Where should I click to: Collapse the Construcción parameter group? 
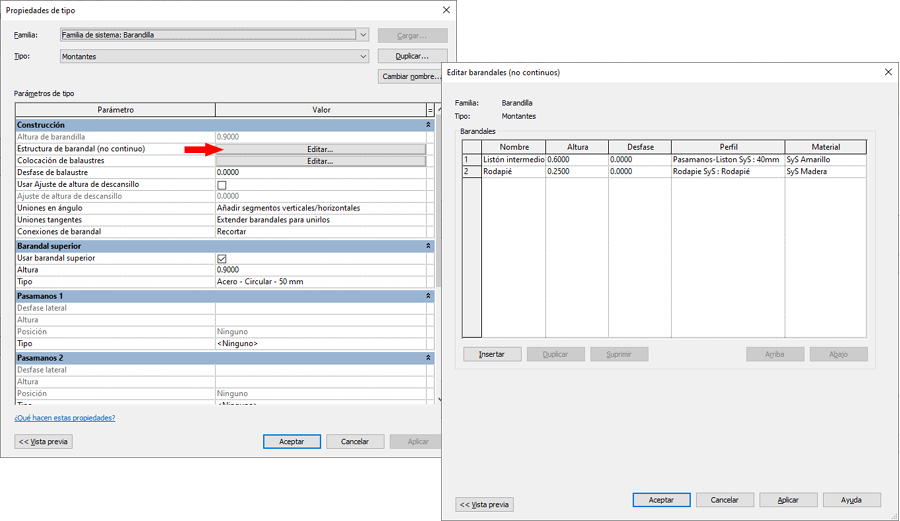(429, 125)
